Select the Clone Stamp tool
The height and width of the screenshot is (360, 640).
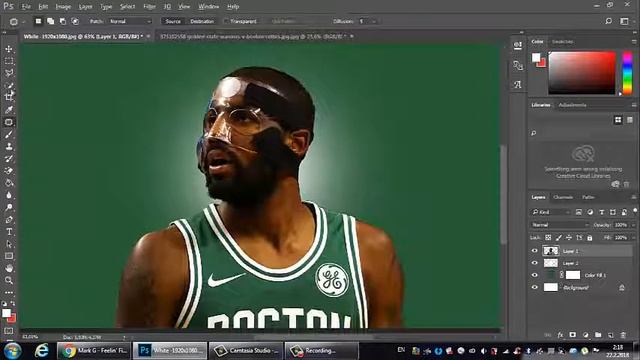[x=9, y=147]
